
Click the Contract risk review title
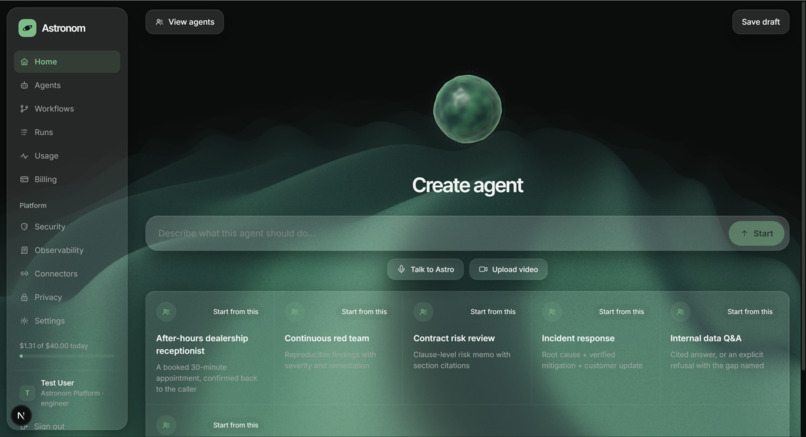[454, 338]
